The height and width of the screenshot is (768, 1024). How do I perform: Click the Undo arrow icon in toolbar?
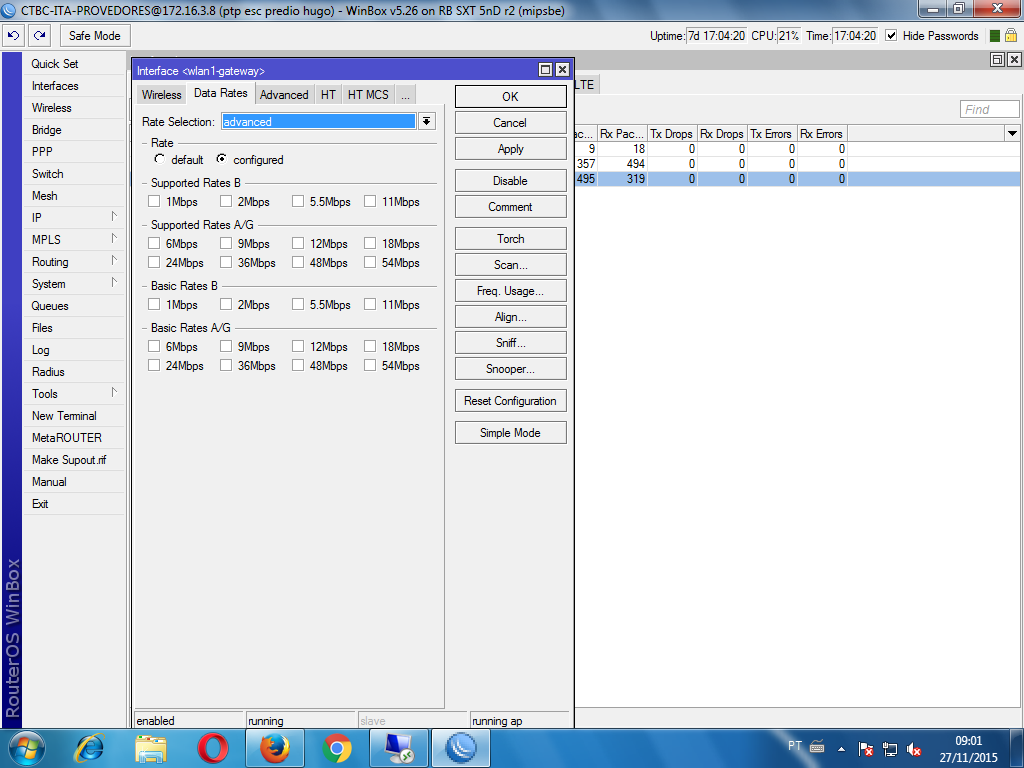tap(14, 35)
